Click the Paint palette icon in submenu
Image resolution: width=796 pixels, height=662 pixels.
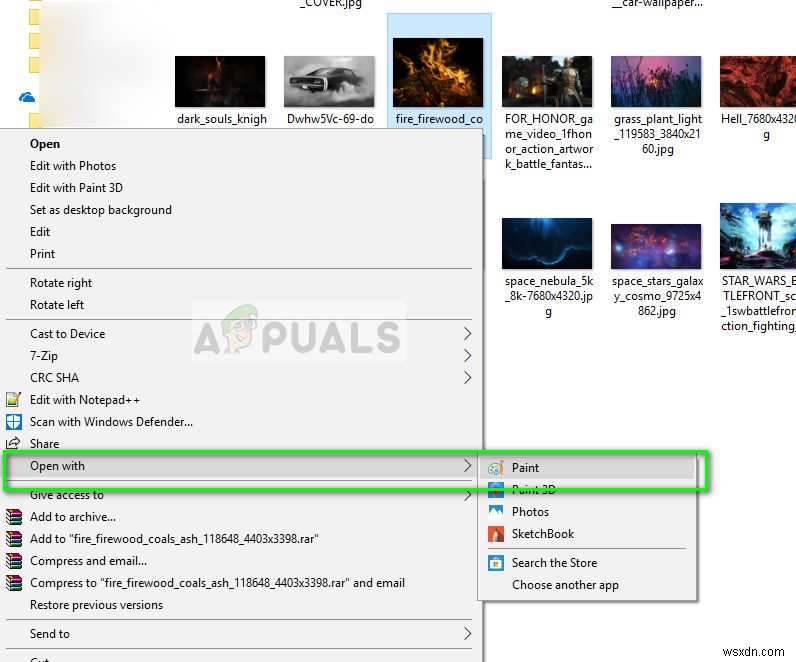495,468
